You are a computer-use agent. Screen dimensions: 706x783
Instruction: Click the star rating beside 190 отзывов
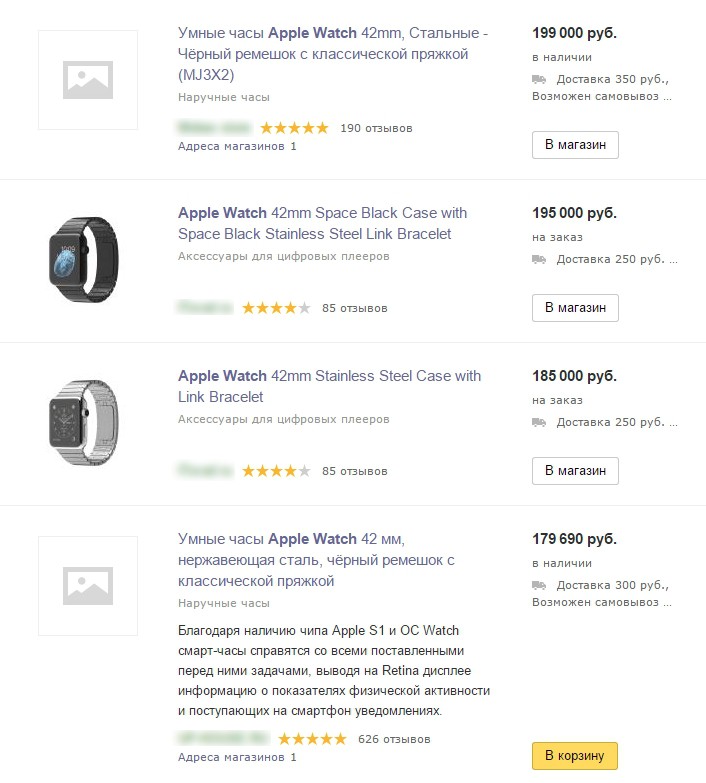(294, 128)
